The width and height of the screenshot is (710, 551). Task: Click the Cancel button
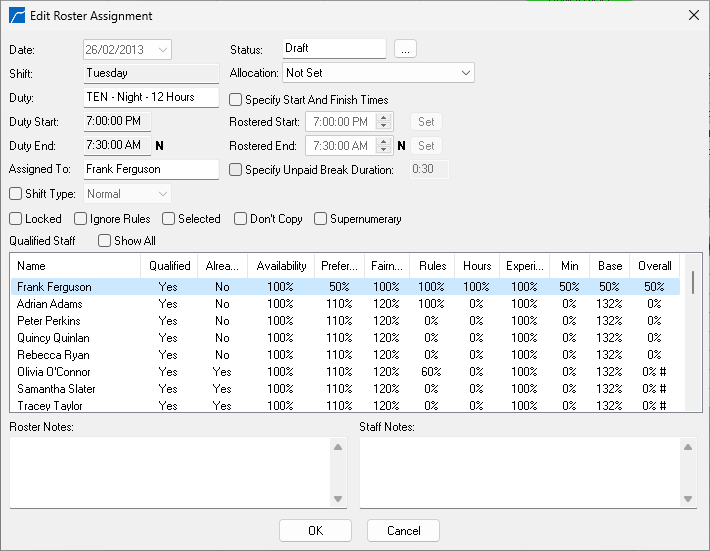403,531
